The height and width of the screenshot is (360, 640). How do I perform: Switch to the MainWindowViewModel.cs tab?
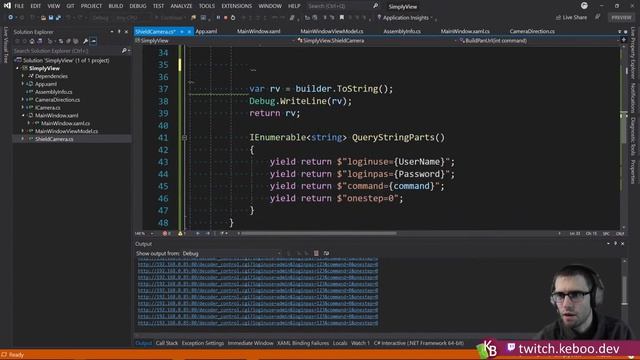(x=331, y=31)
